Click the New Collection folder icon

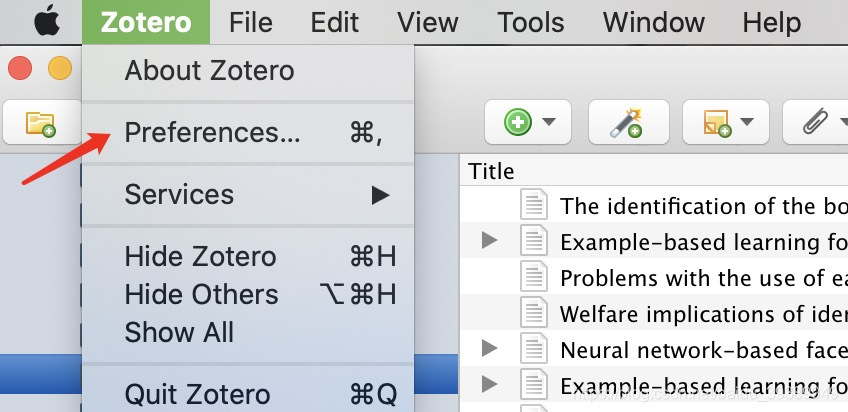[x=41, y=124]
